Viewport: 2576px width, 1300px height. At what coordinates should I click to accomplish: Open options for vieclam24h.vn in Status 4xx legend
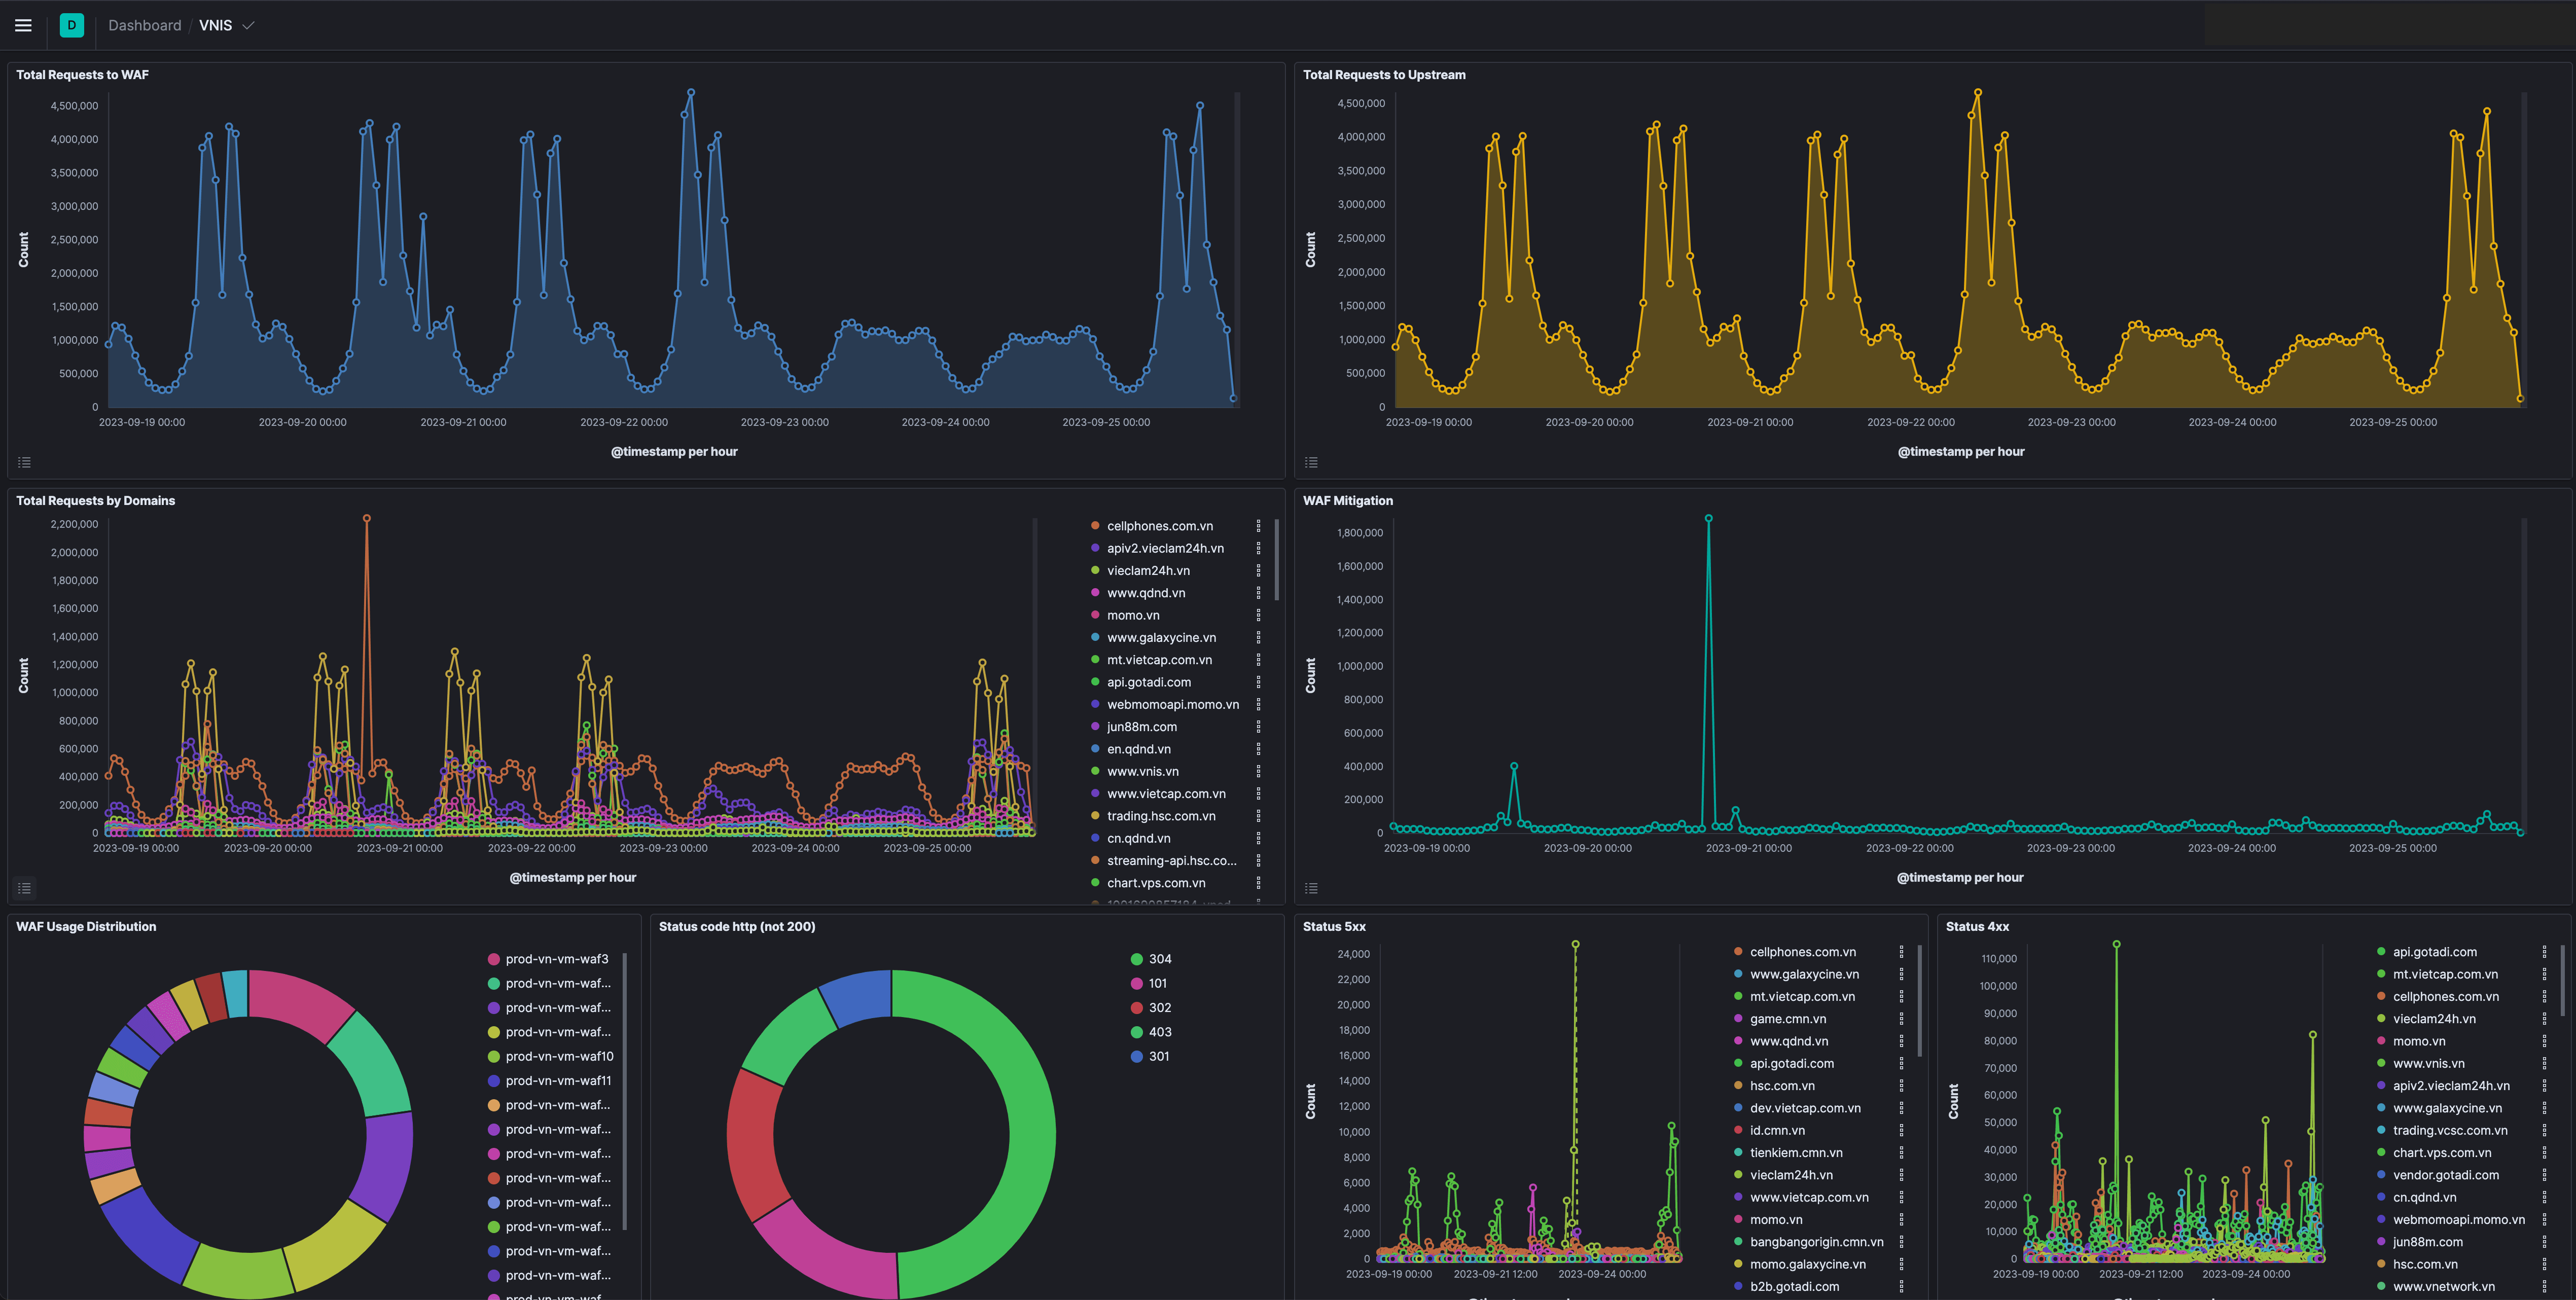(x=2544, y=1019)
